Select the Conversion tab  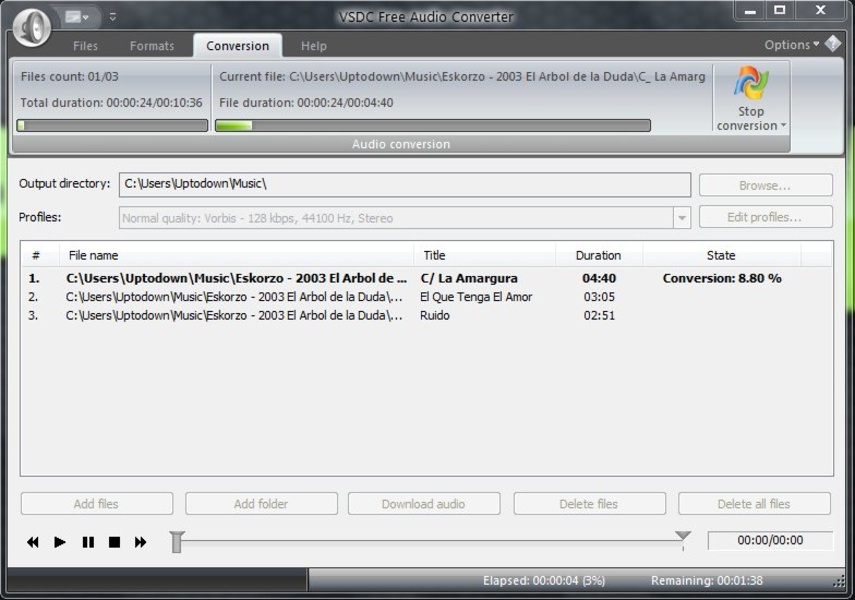(238, 46)
